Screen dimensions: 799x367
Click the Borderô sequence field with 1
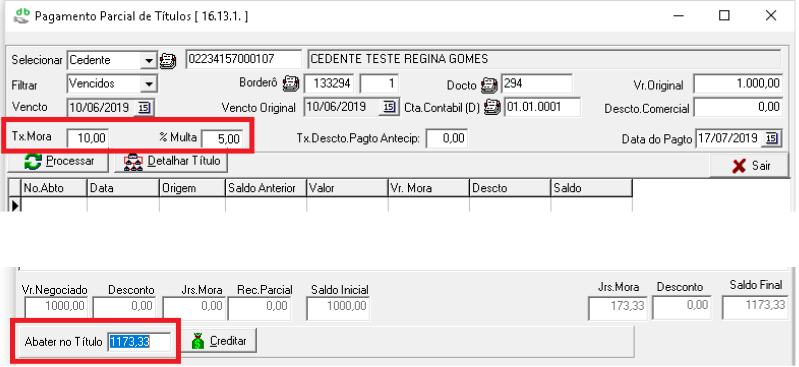379,84
